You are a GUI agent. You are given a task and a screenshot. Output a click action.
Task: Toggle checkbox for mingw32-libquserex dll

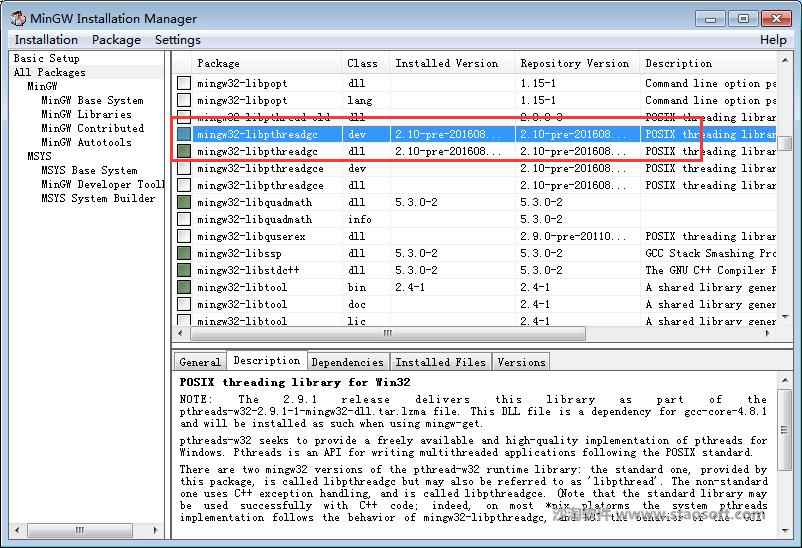(x=184, y=236)
